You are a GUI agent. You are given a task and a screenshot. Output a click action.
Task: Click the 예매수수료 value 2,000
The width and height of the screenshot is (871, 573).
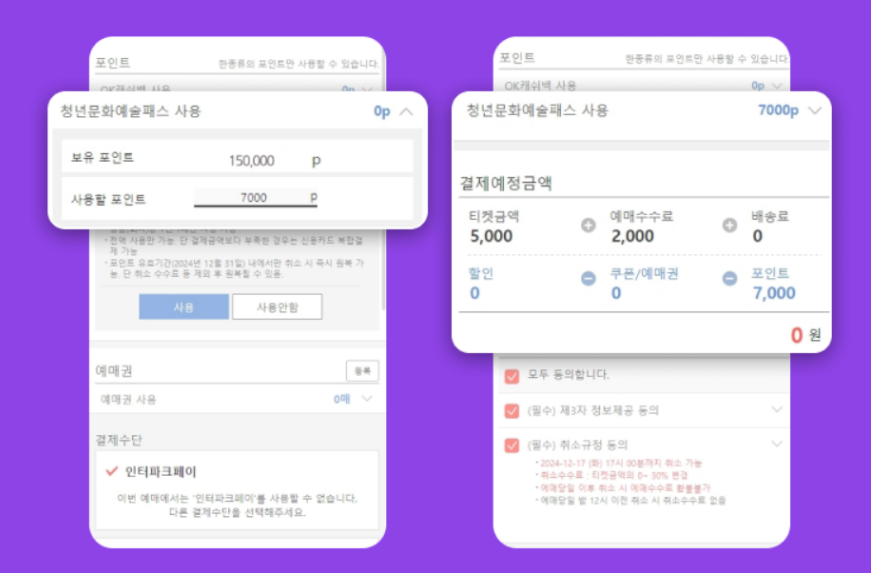coord(632,236)
